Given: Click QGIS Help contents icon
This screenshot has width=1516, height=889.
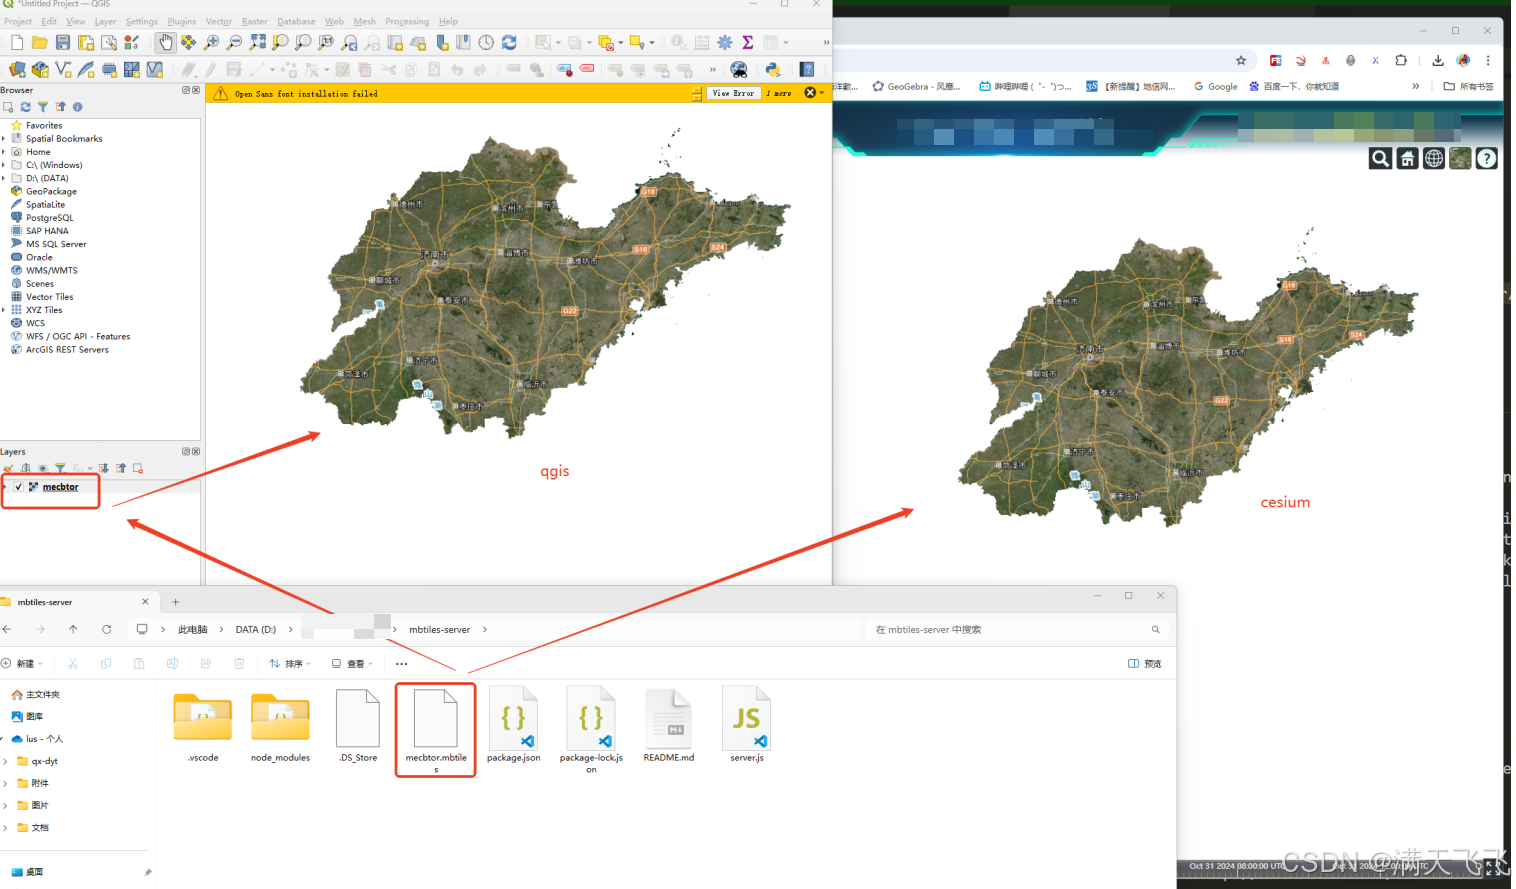Looking at the screenshot, I should click(x=807, y=69).
